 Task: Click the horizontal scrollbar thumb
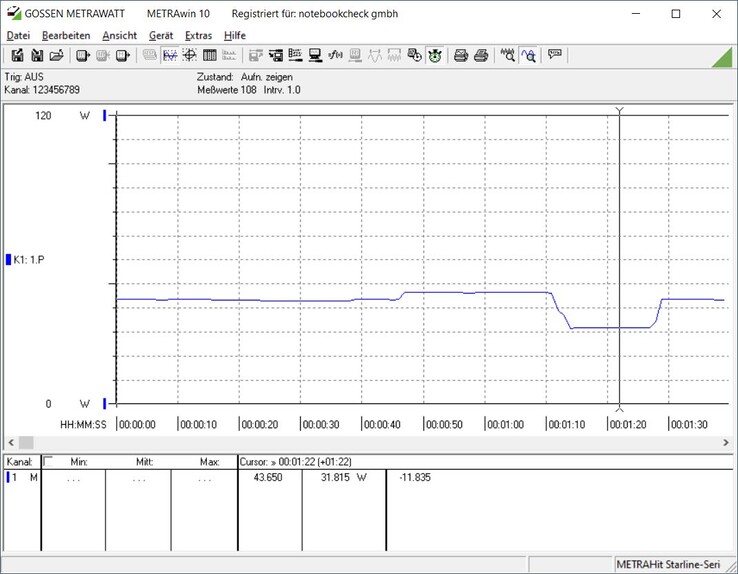coord(26,442)
